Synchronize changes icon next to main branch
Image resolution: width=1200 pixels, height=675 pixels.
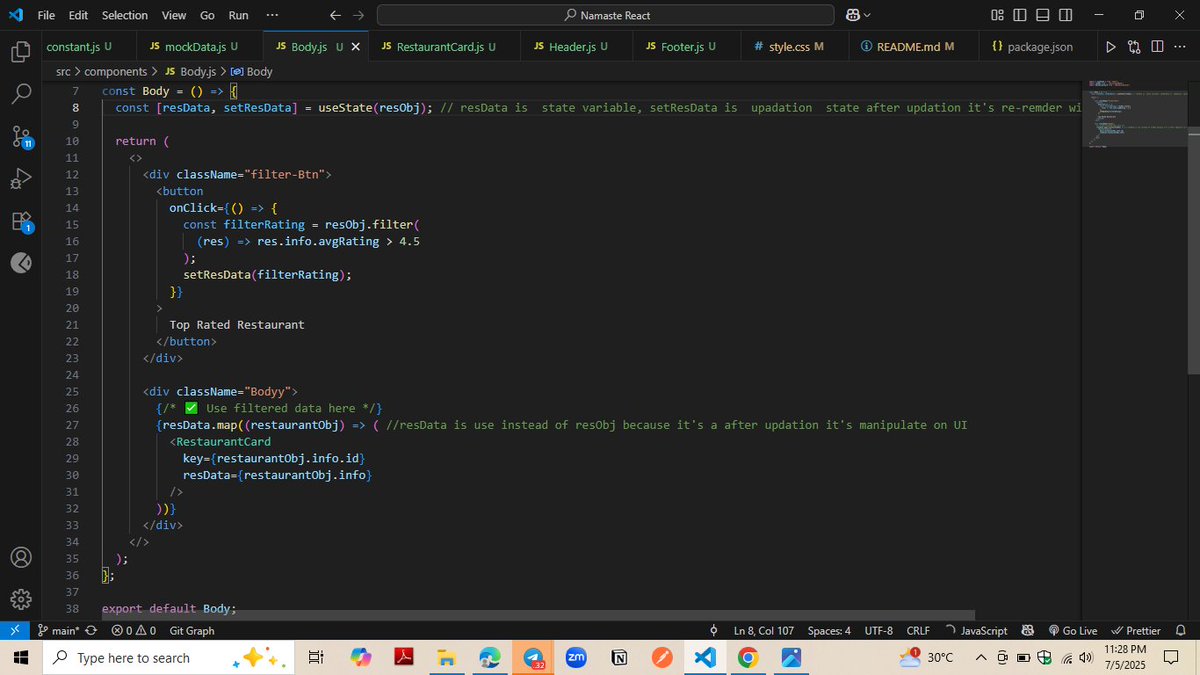pos(92,631)
